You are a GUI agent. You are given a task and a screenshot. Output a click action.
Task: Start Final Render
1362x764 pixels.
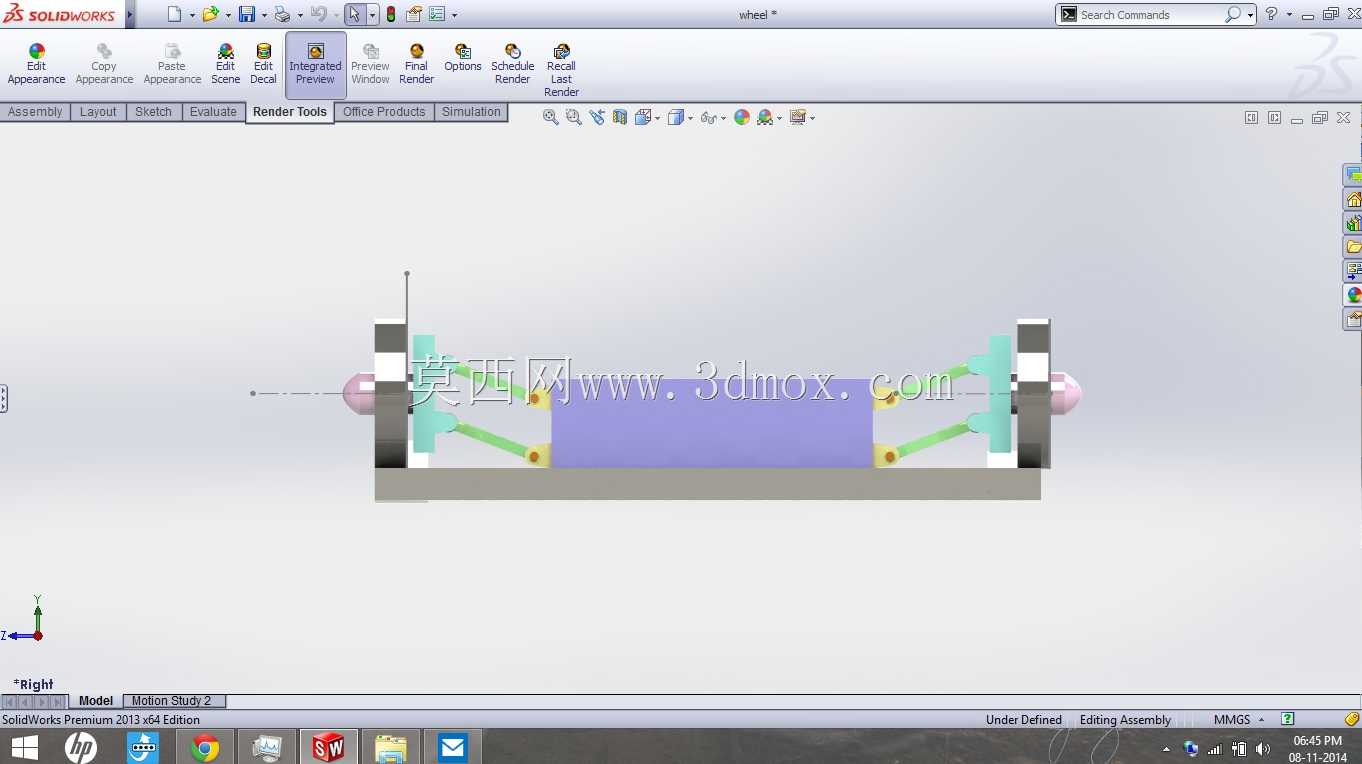click(416, 65)
